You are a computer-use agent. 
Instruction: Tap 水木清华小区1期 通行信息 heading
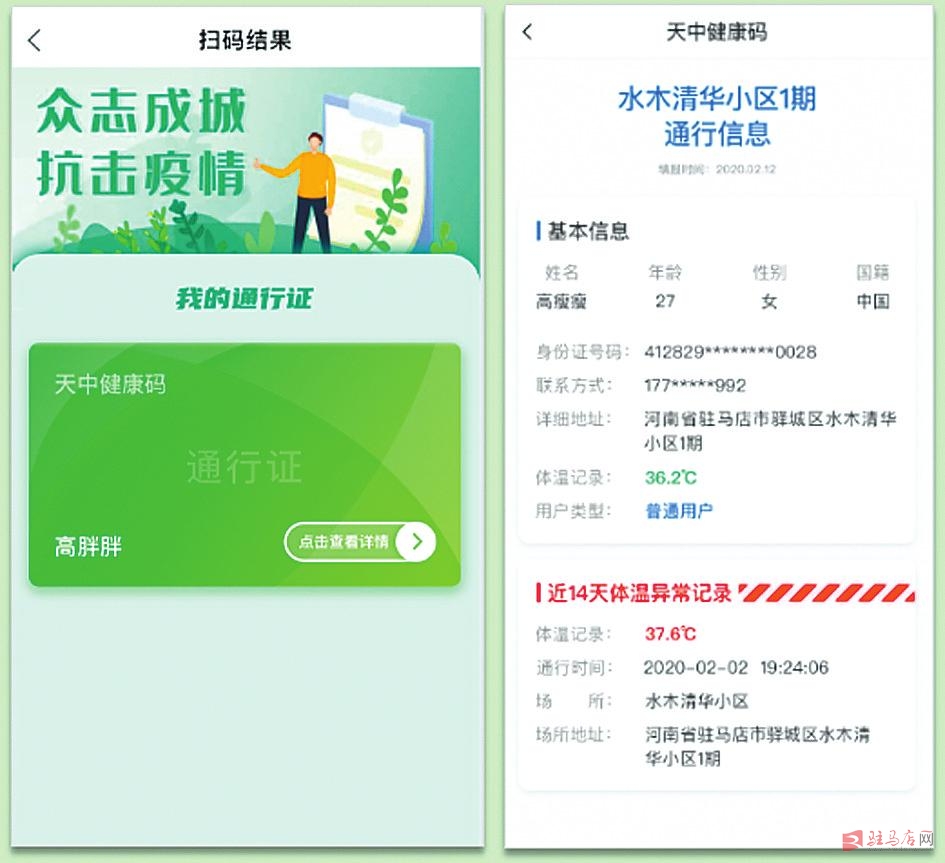[717, 116]
